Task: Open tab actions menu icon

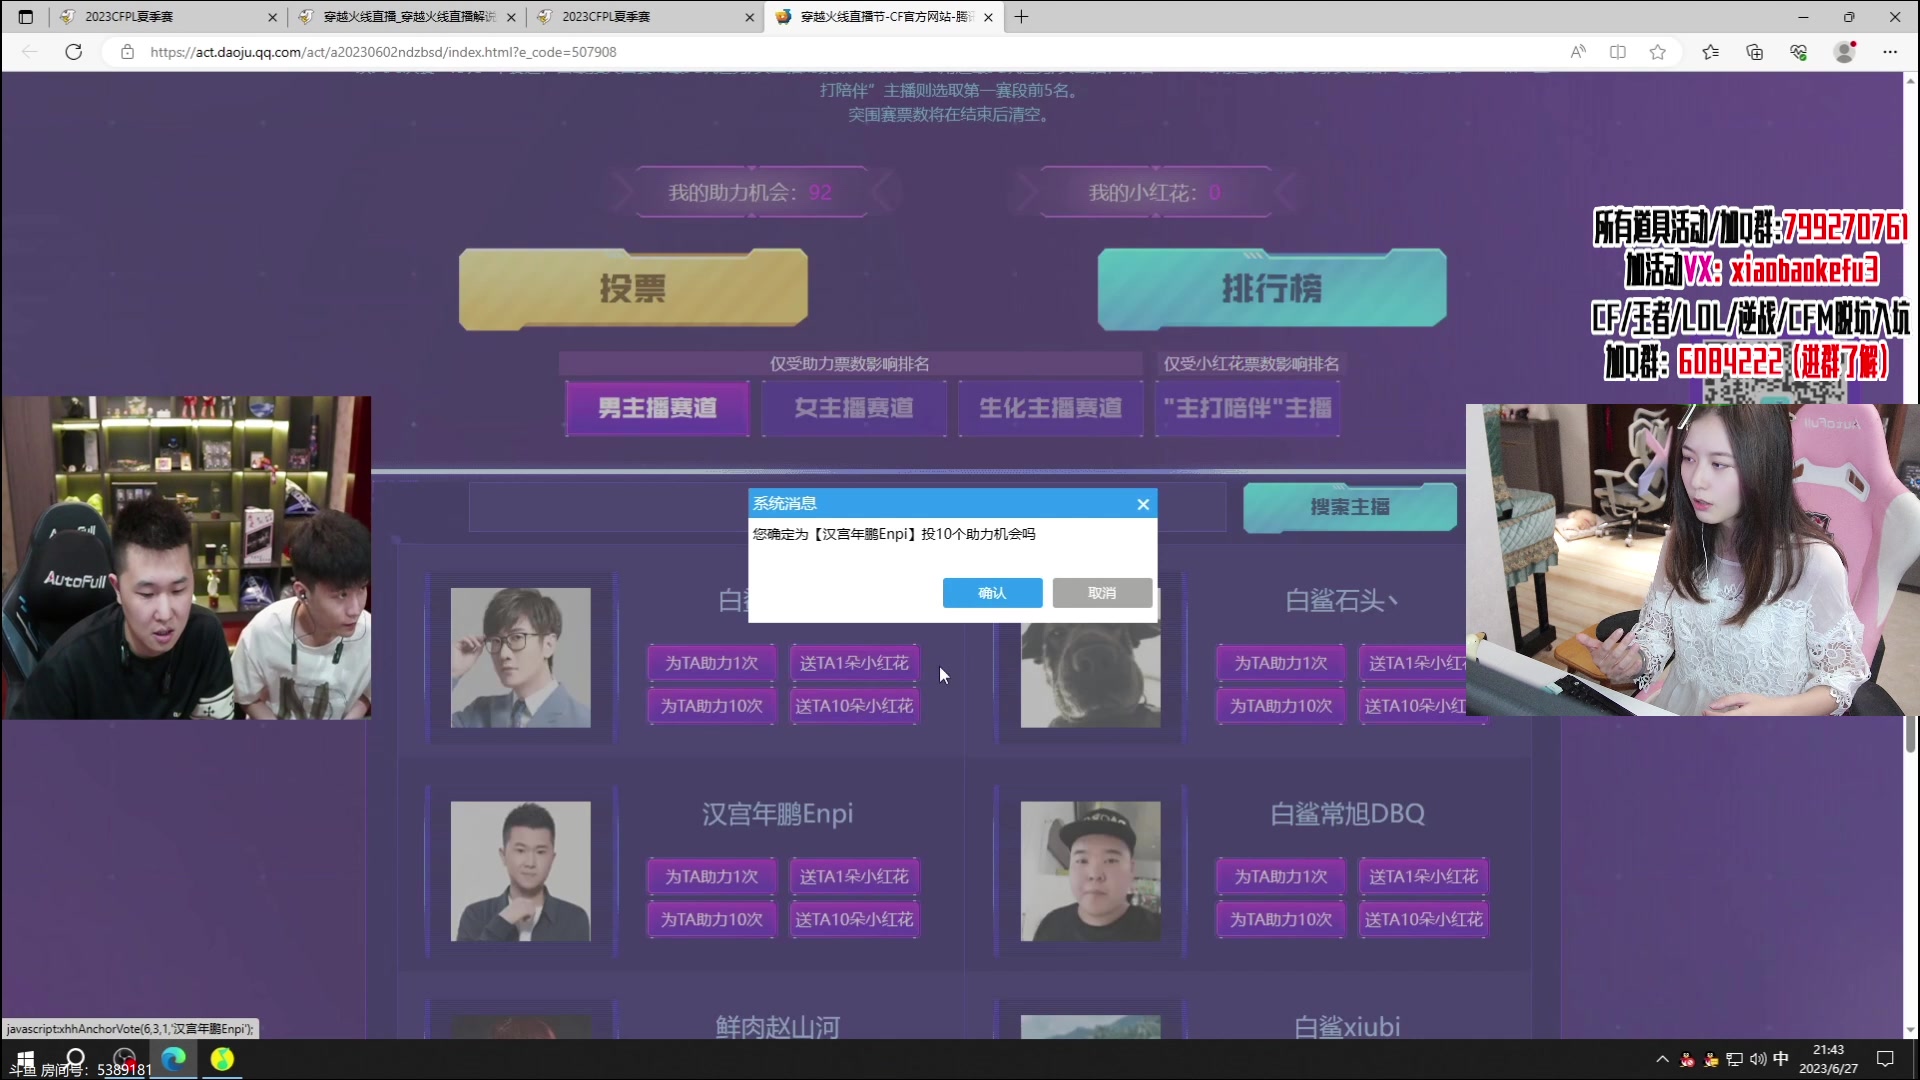Action: (x=26, y=17)
